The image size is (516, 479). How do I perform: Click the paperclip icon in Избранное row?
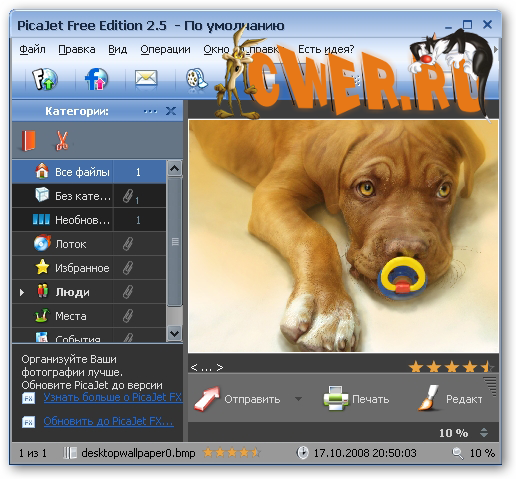click(128, 268)
